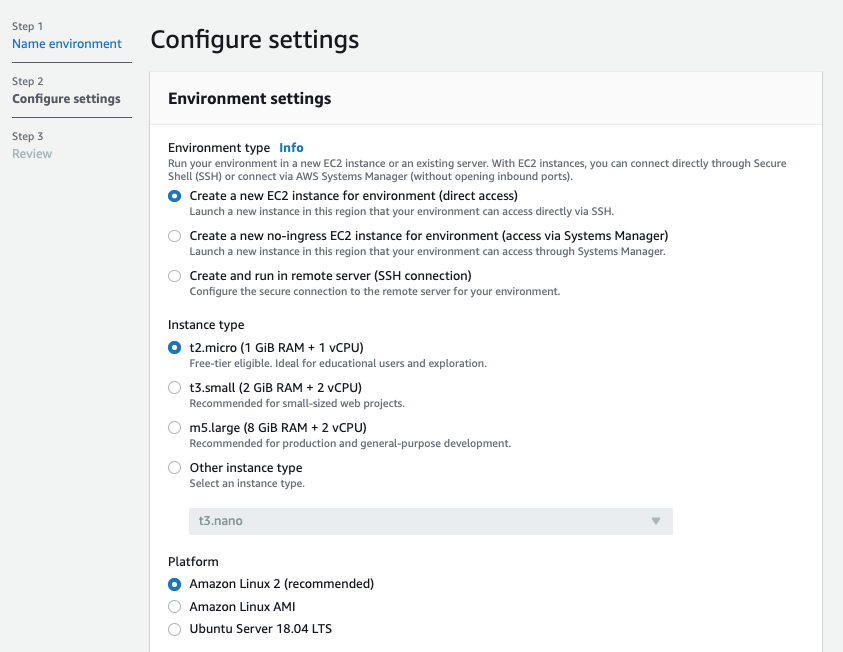
Task: Choose t3.small instance type
Action: click(175, 388)
